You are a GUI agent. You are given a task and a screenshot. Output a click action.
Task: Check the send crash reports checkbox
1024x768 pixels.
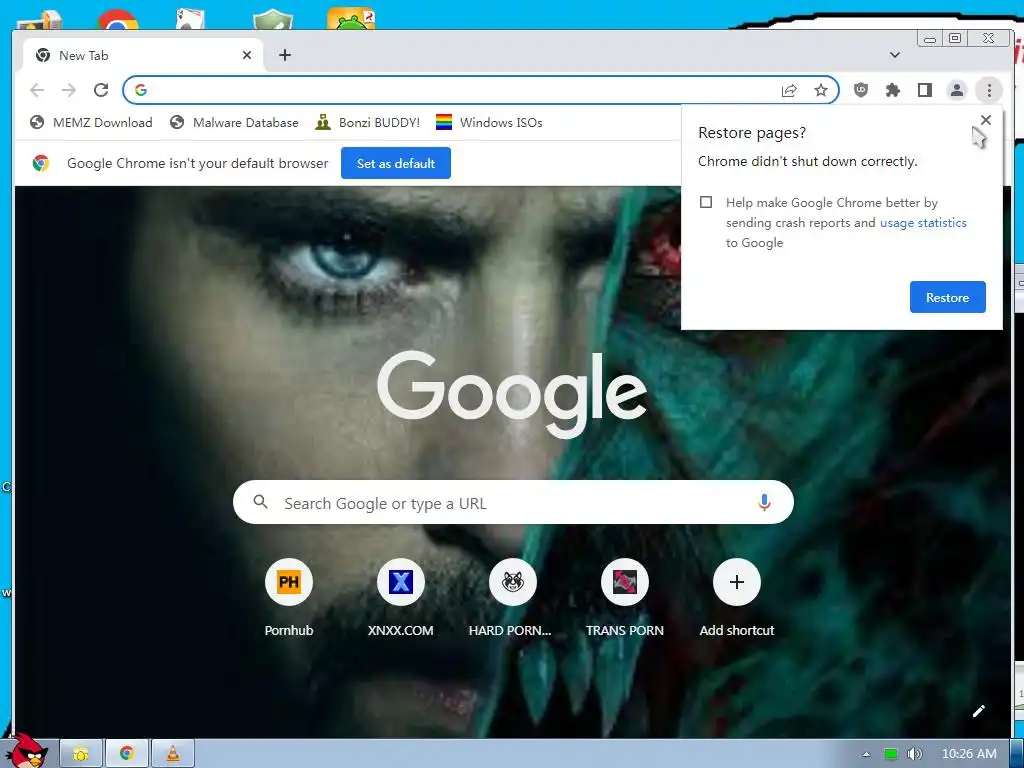point(706,202)
